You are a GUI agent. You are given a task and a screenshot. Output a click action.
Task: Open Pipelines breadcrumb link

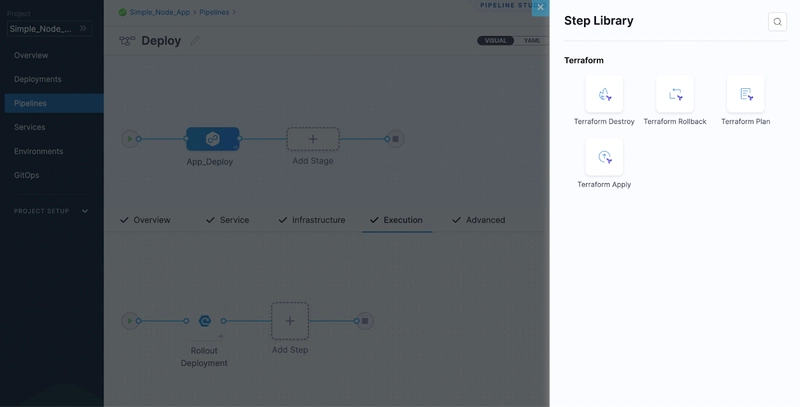(x=214, y=12)
